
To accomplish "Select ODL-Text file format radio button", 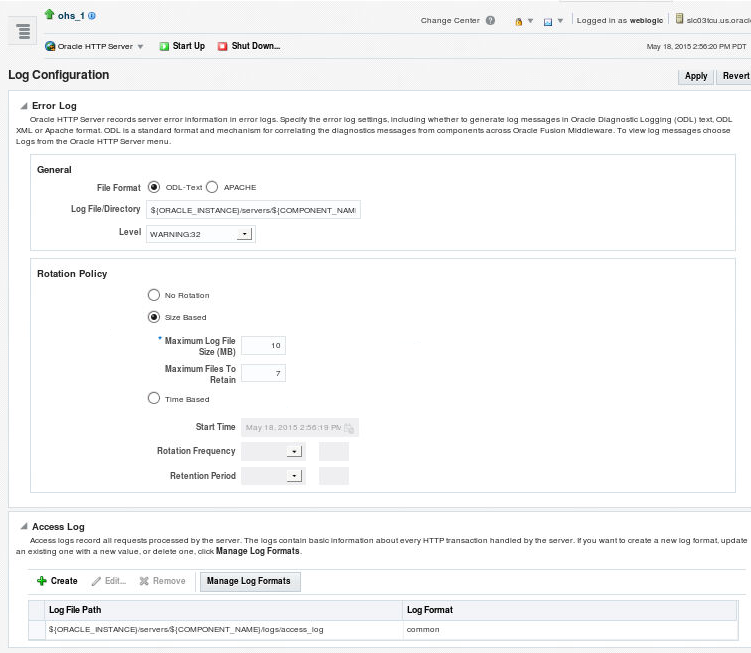I will pos(154,187).
